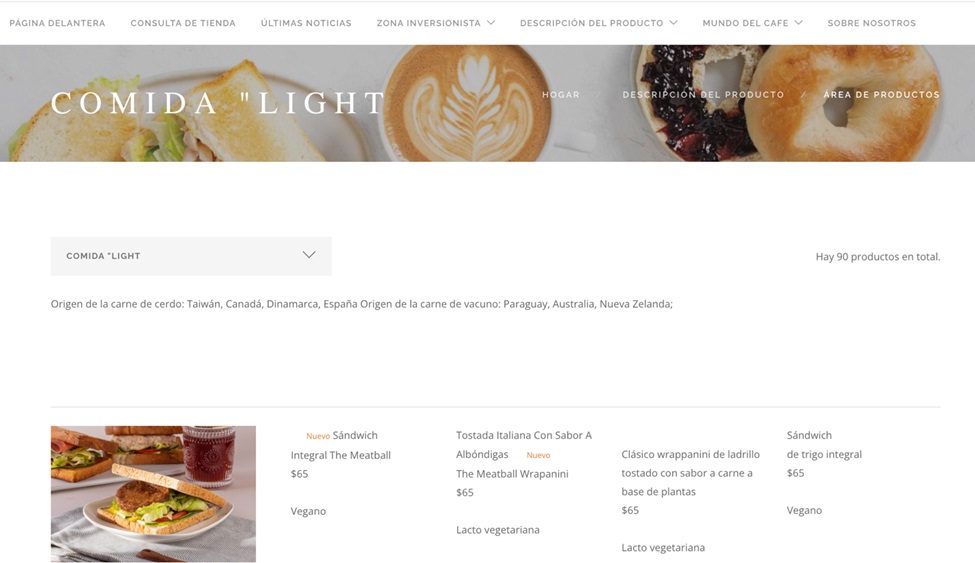Click the orange Nuevo tag beside Sándwich
This screenshot has width=975, height=563.
[318, 436]
